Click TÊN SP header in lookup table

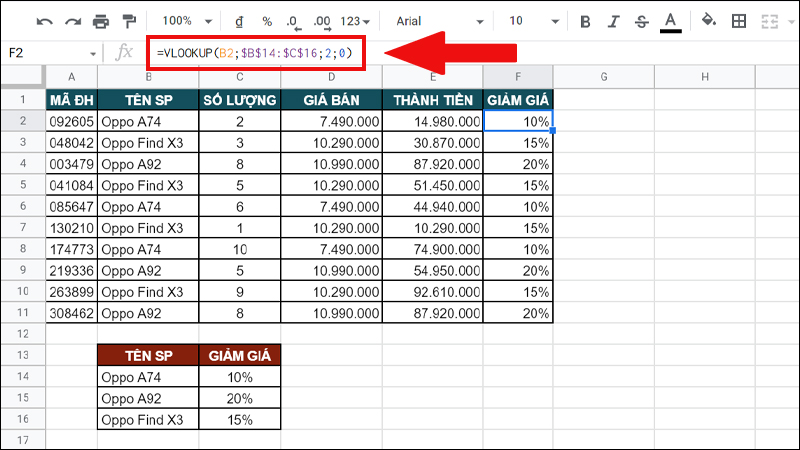pyautogui.click(x=148, y=355)
